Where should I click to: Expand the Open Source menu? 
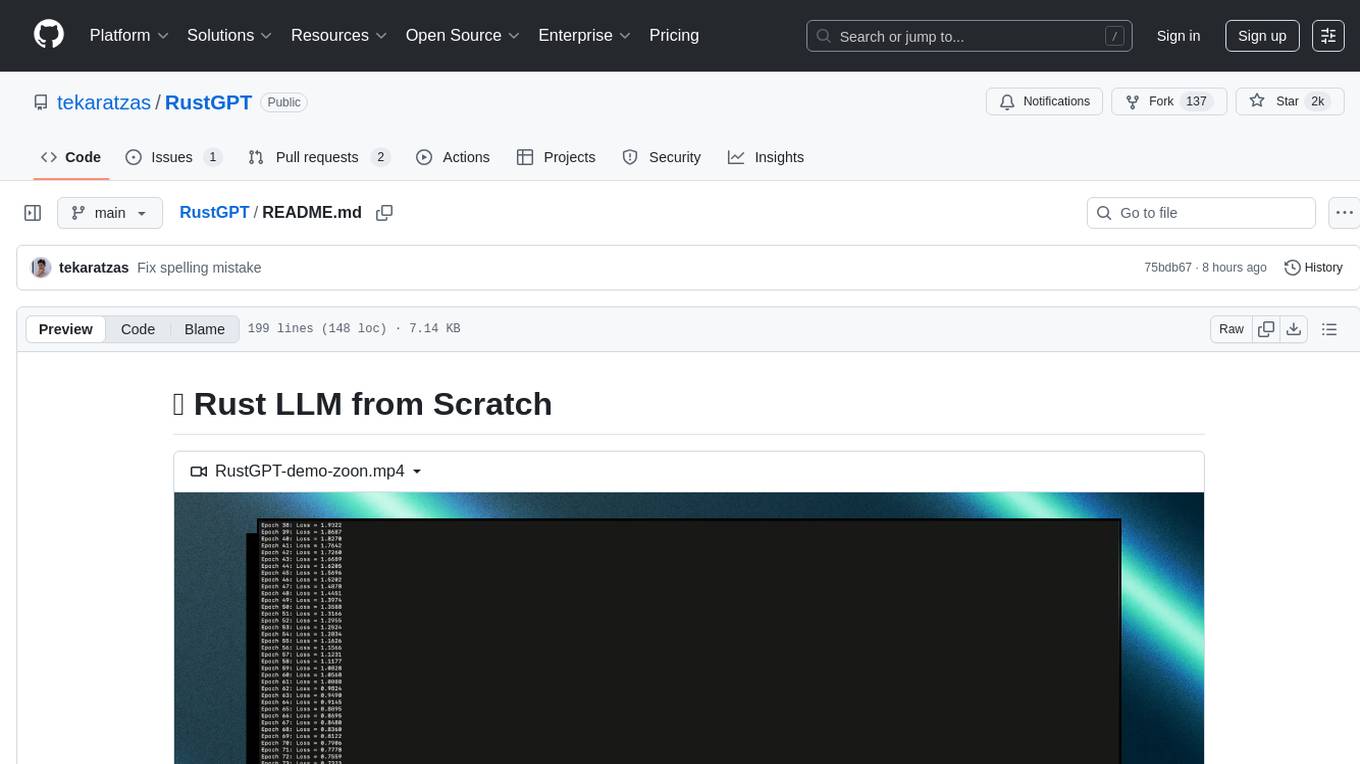click(x=463, y=35)
